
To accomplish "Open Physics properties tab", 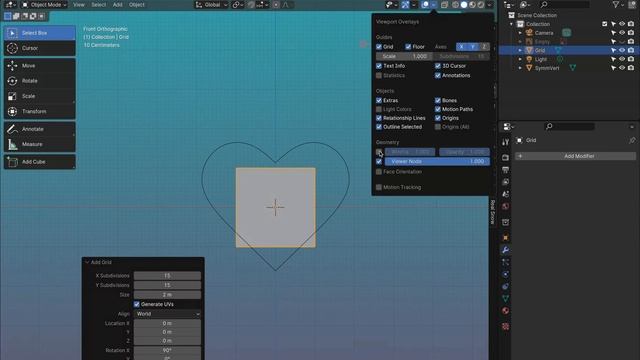I will pyautogui.click(x=505, y=274).
